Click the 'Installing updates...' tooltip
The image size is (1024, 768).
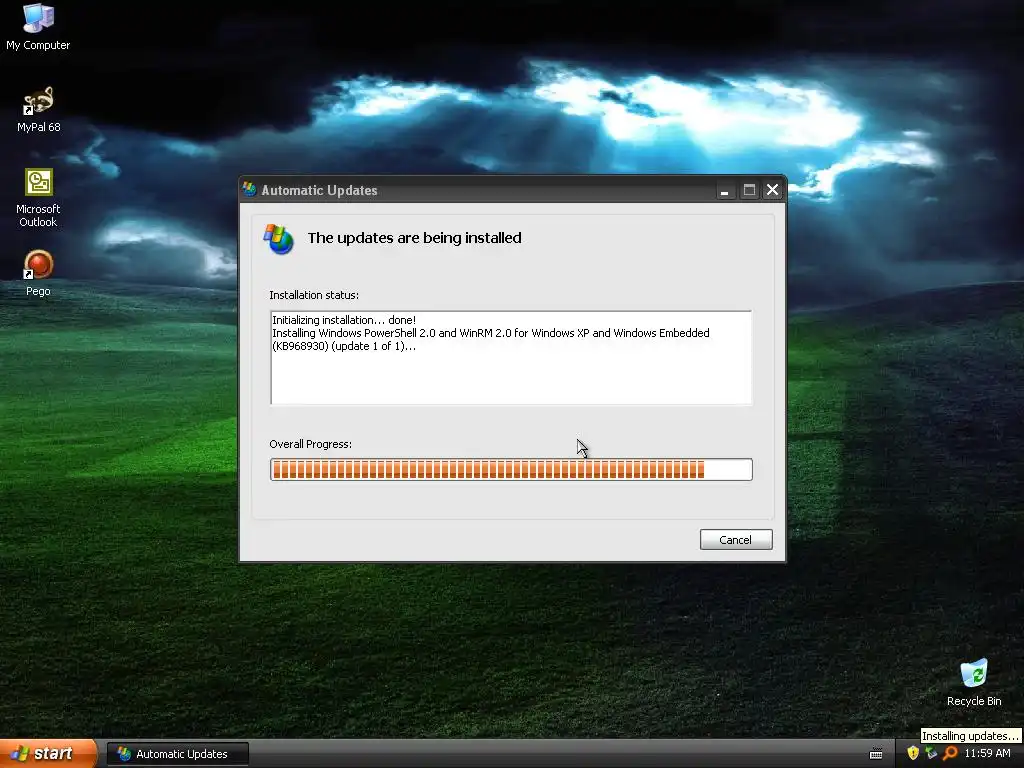point(970,735)
